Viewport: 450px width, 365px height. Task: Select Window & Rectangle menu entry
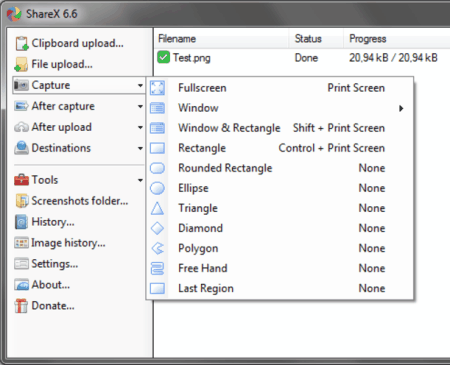(x=280, y=128)
